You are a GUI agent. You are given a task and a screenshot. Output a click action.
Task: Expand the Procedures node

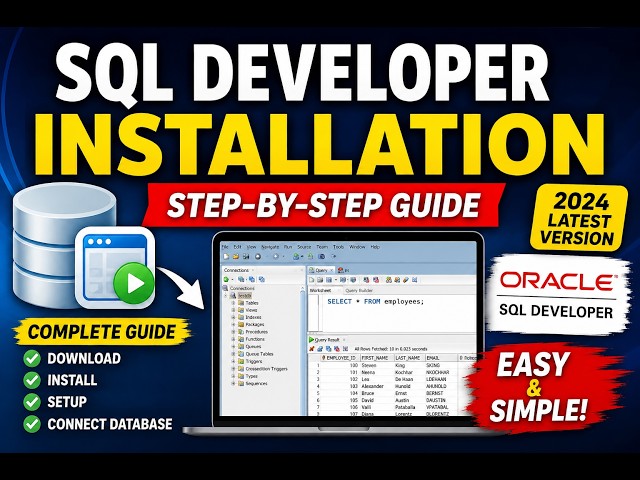tap(233, 332)
